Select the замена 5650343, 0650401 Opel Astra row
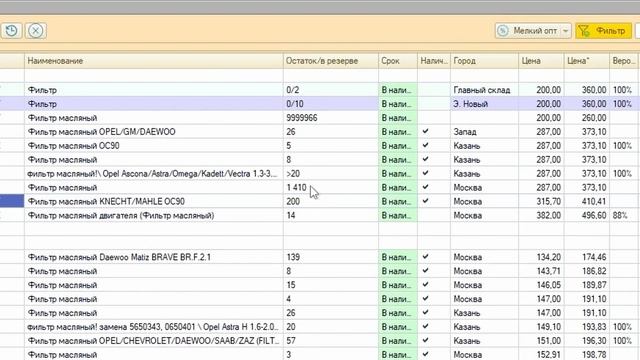The image size is (640, 360). point(153,327)
